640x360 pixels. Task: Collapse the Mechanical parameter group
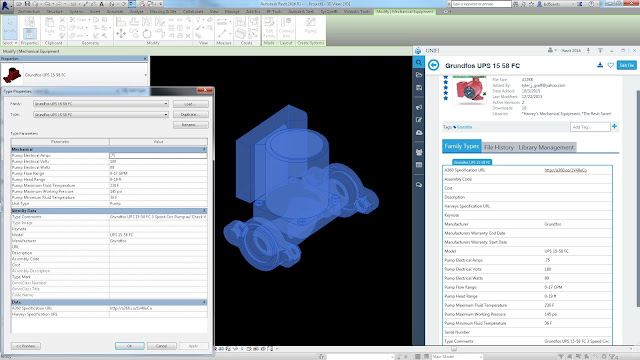[204, 150]
